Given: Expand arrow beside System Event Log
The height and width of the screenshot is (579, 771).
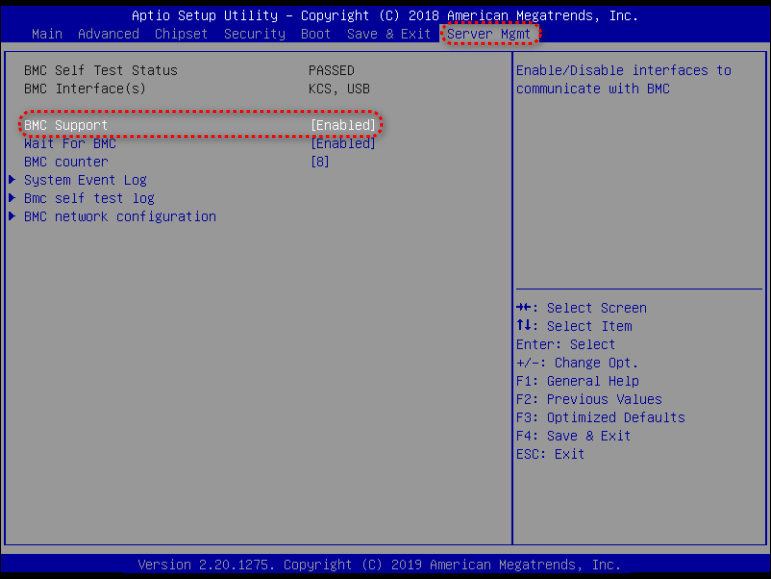Looking at the screenshot, I should pos(12,180).
